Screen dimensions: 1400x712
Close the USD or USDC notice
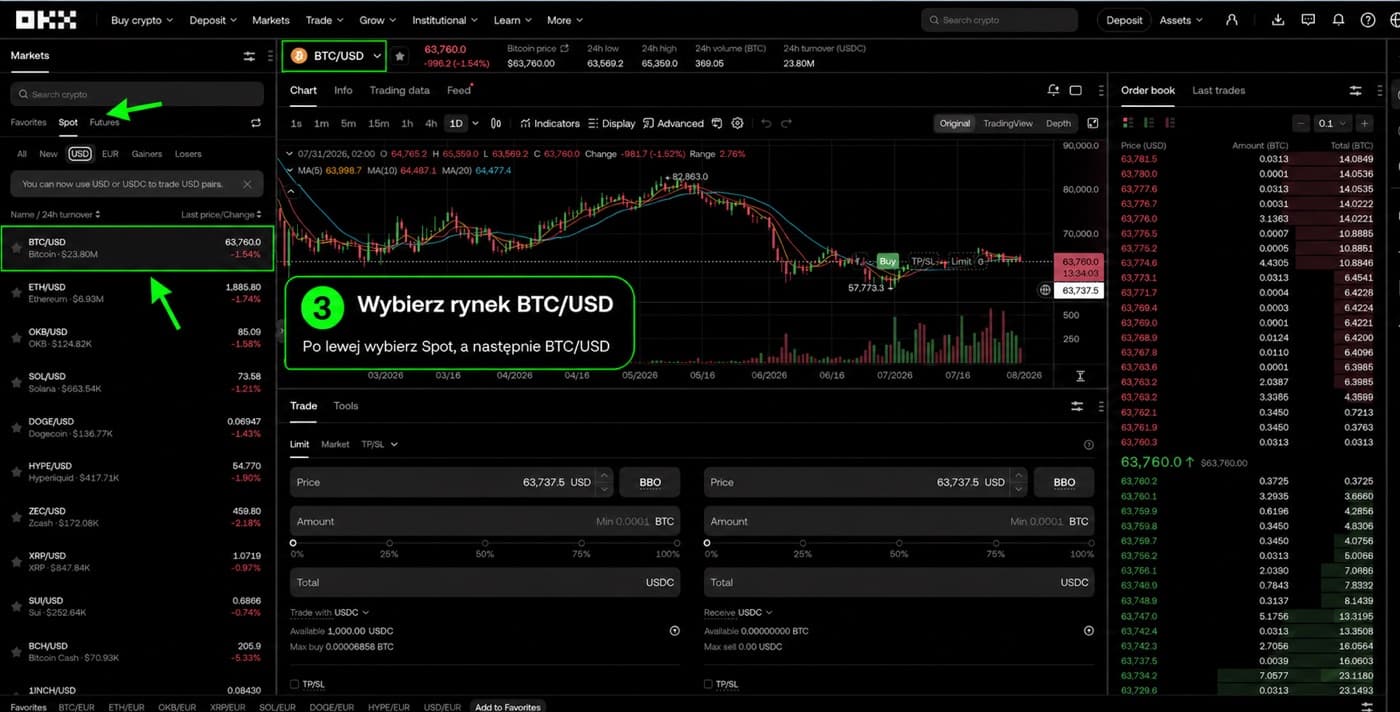pos(247,184)
